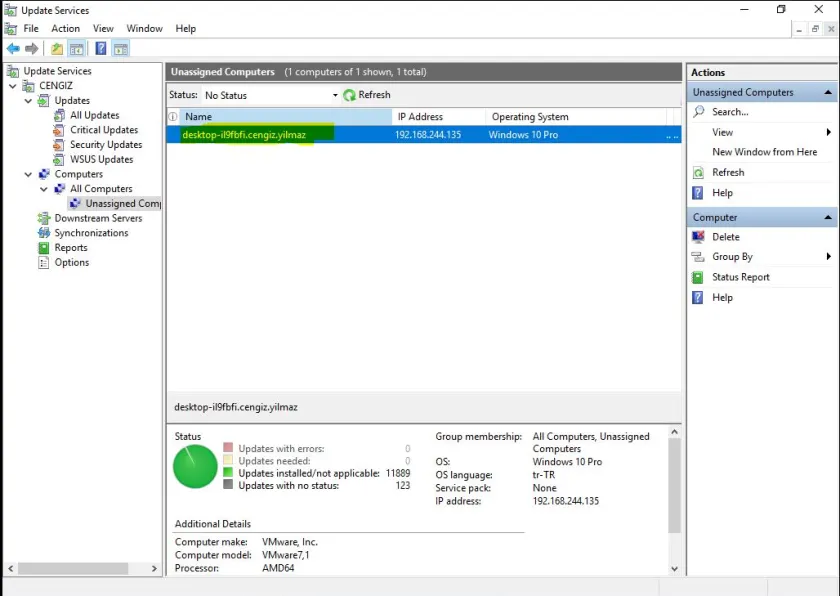
Task: Collapse the Unassigned Computers actions section
Action: (x=828, y=92)
